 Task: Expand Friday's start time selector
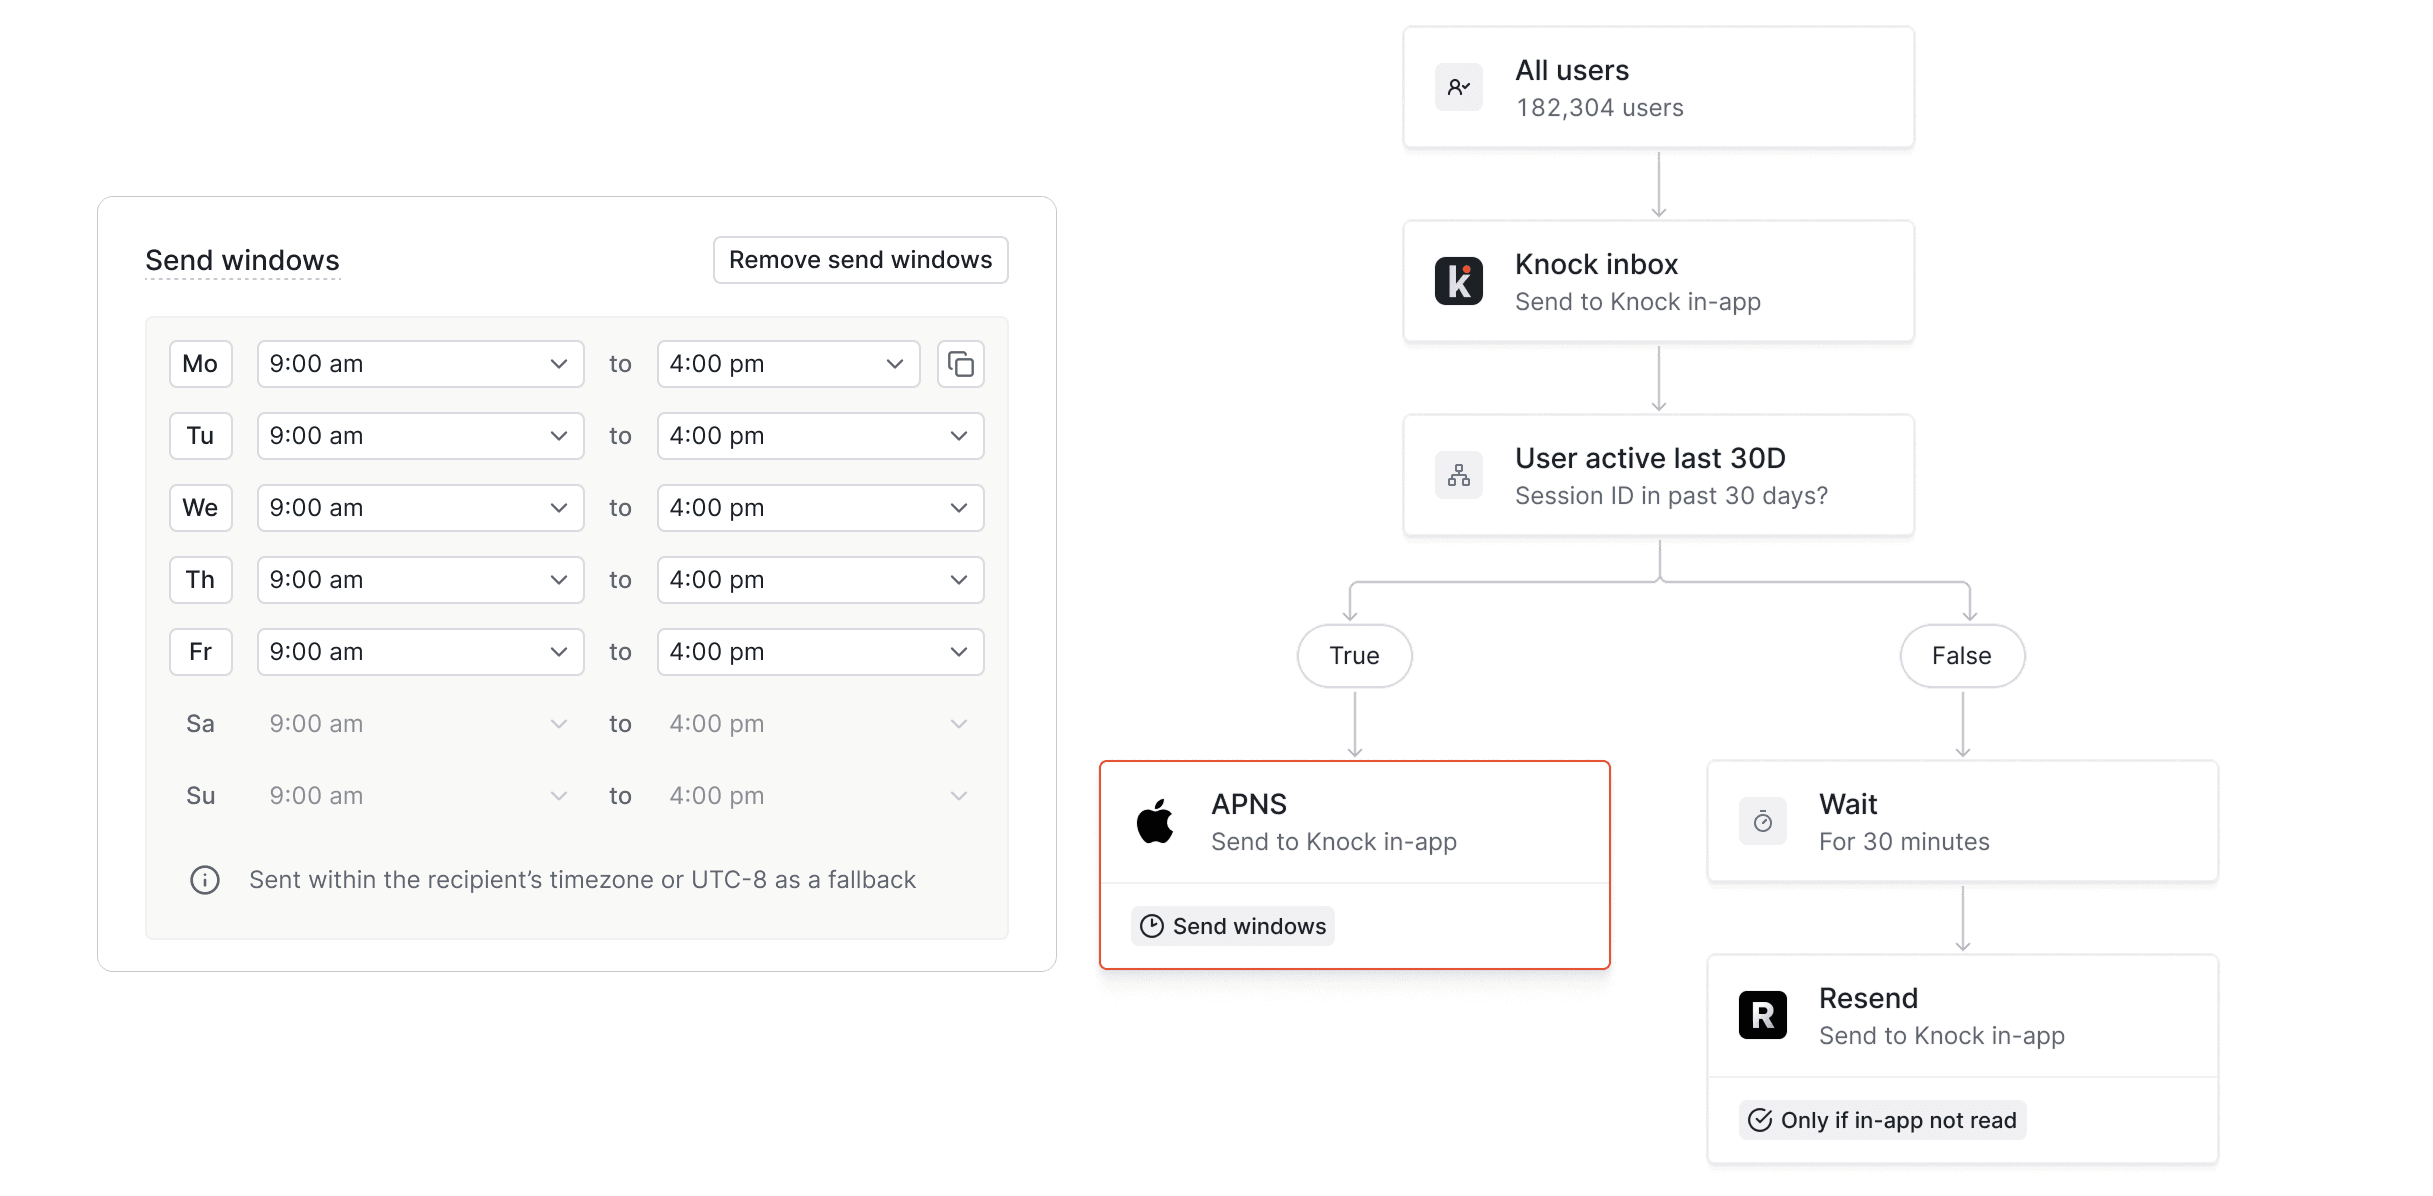click(420, 651)
